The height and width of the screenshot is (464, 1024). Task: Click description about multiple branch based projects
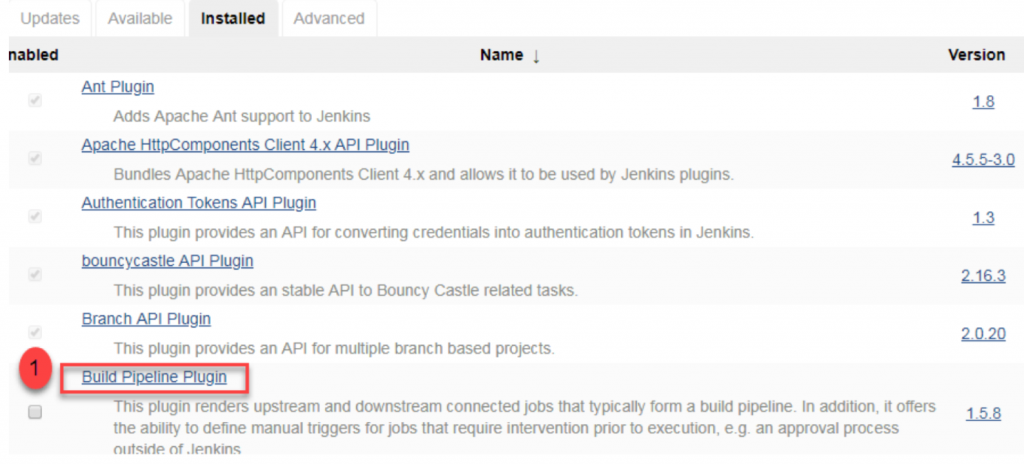point(334,349)
